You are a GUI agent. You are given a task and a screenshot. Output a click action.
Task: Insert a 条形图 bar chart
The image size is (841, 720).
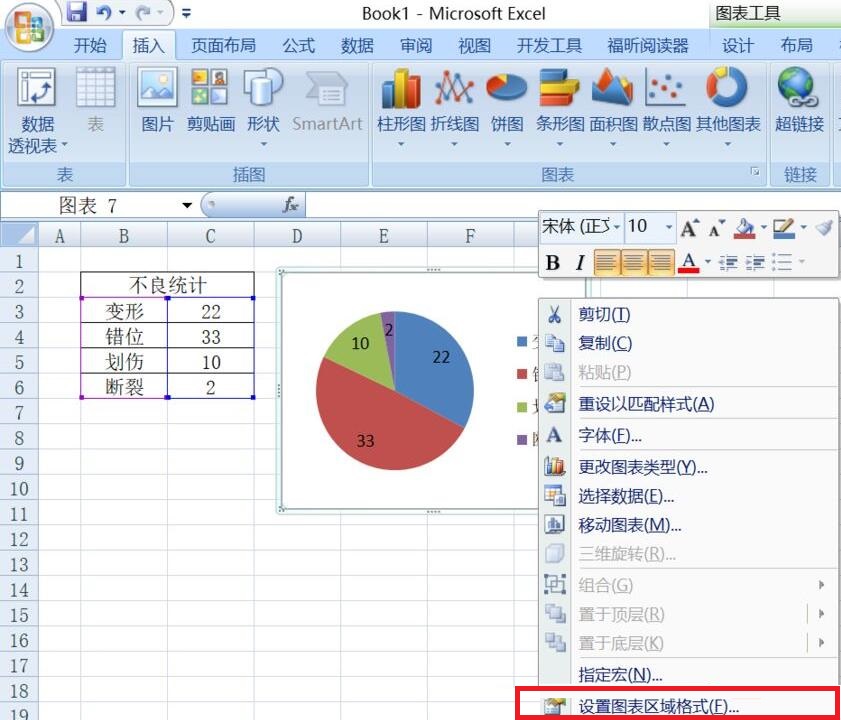[x=559, y=107]
